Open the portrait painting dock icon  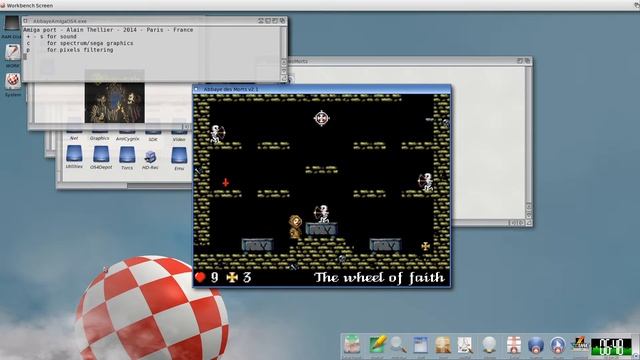(442, 345)
